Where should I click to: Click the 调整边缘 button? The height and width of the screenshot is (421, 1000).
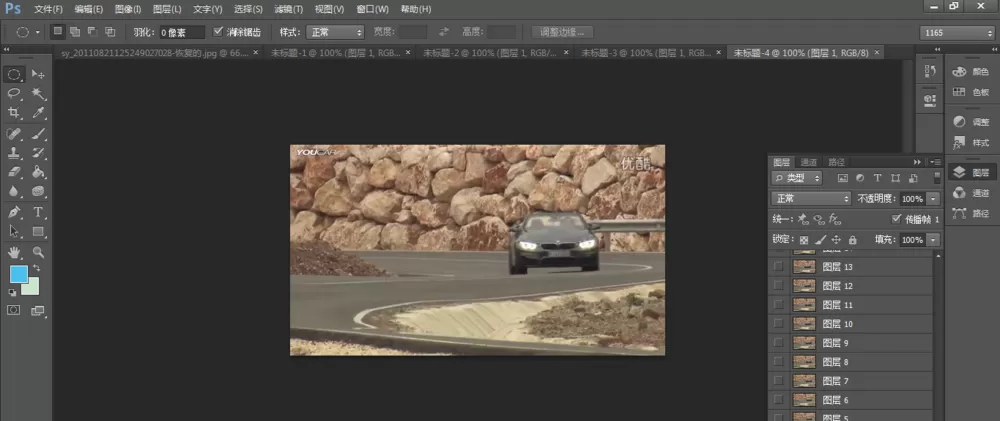tap(562, 32)
